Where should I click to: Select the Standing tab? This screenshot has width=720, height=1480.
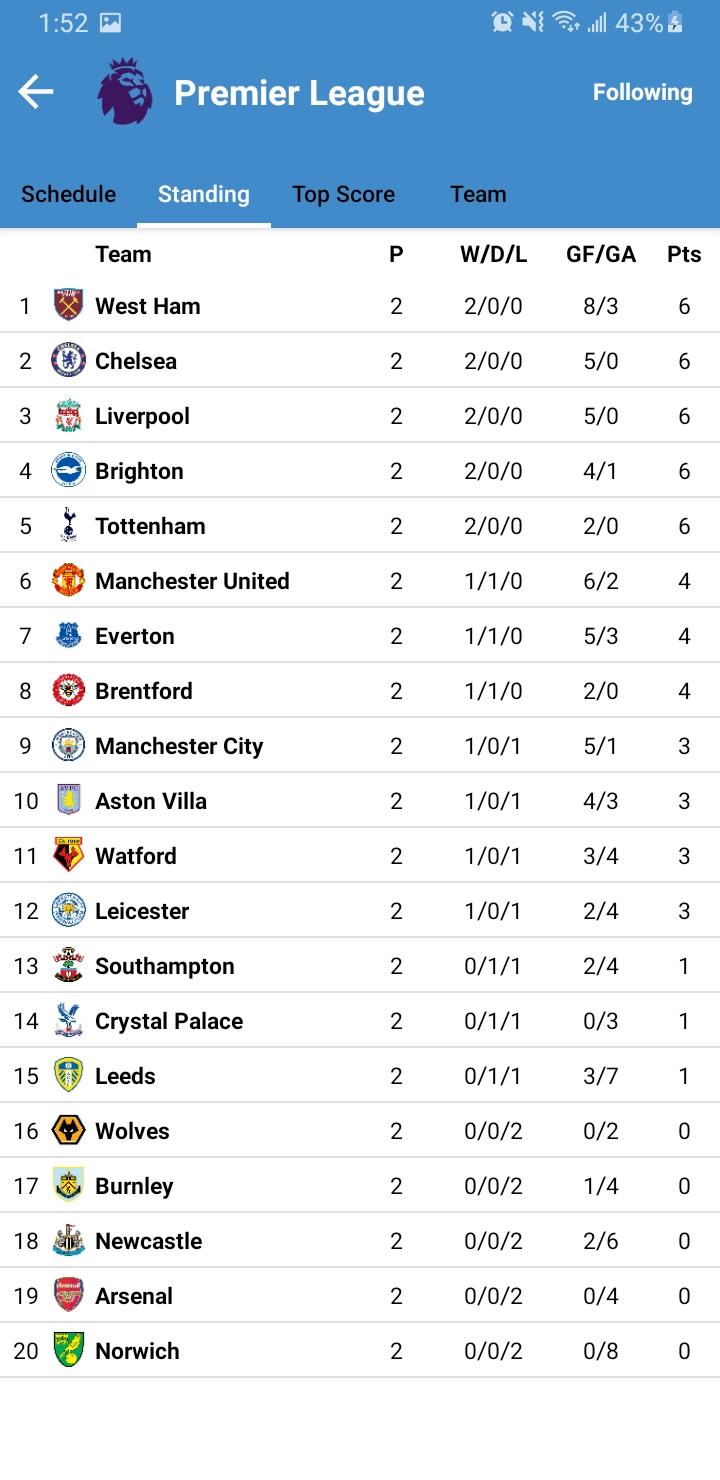click(203, 194)
